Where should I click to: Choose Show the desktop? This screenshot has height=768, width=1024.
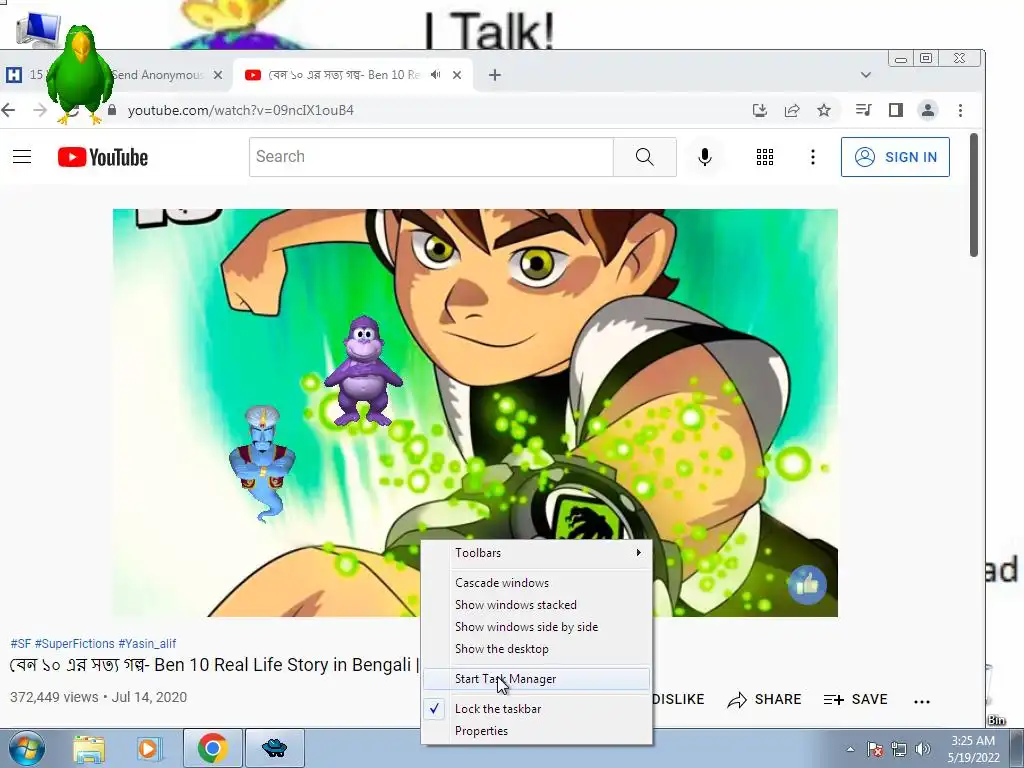tap(537, 649)
